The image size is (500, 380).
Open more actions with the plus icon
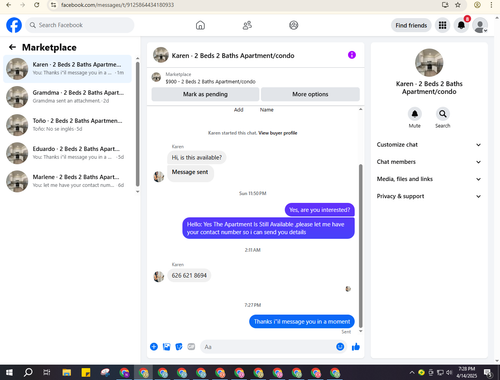(154, 347)
